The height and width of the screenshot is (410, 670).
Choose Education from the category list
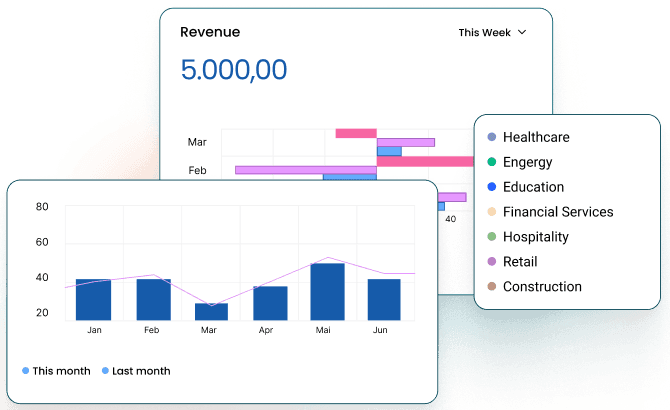[x=533, y=187]
